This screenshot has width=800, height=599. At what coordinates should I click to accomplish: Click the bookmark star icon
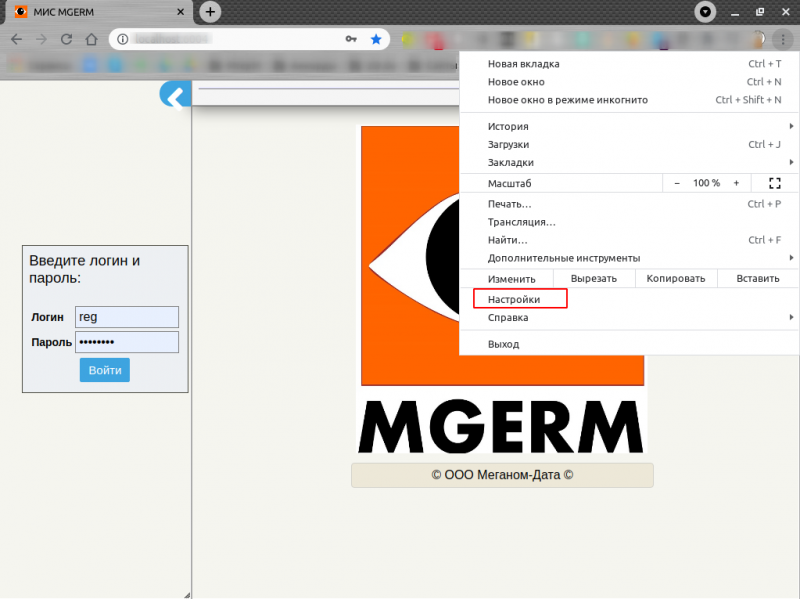(x=376, y=39)
